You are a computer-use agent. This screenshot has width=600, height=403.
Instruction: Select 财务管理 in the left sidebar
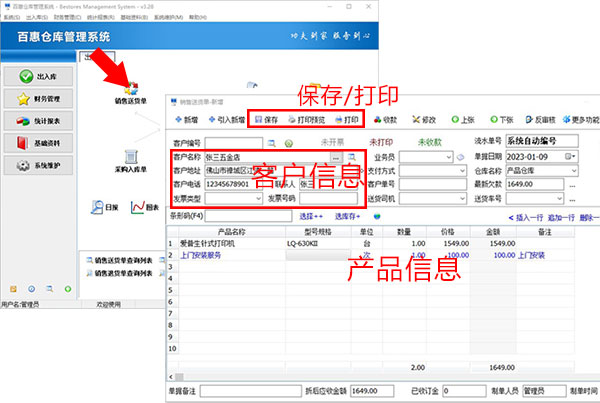[x=38, y=98]
